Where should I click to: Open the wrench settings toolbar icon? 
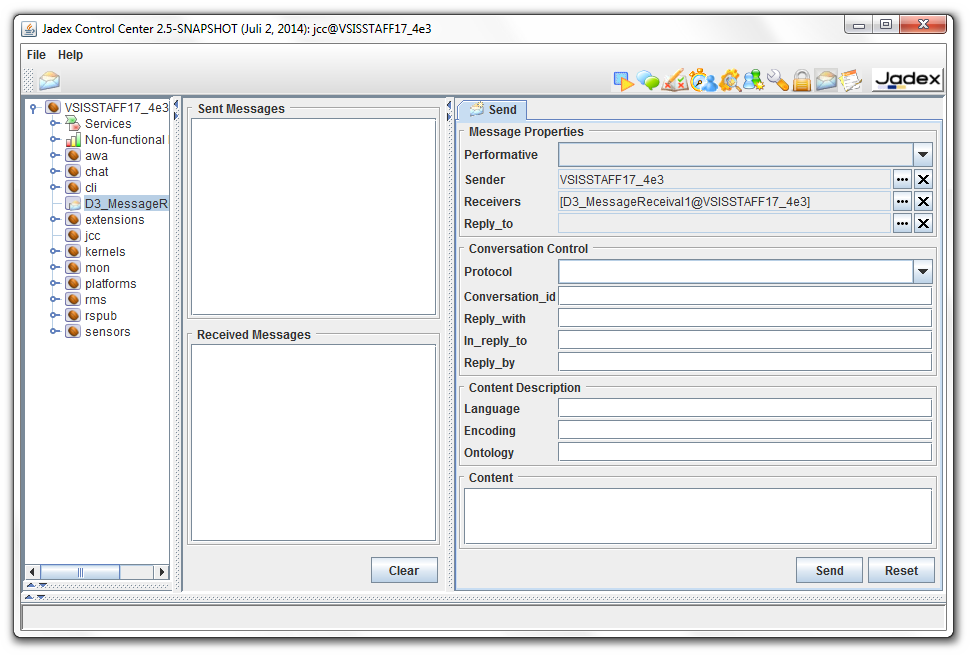[x=778, y=81]
